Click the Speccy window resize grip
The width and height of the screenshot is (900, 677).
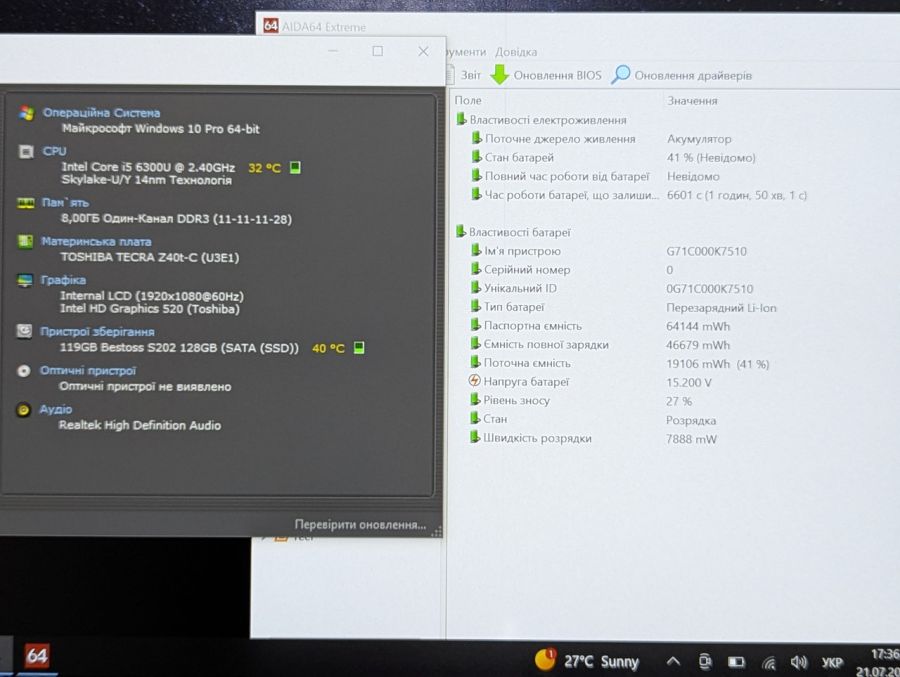pos(437,532)
